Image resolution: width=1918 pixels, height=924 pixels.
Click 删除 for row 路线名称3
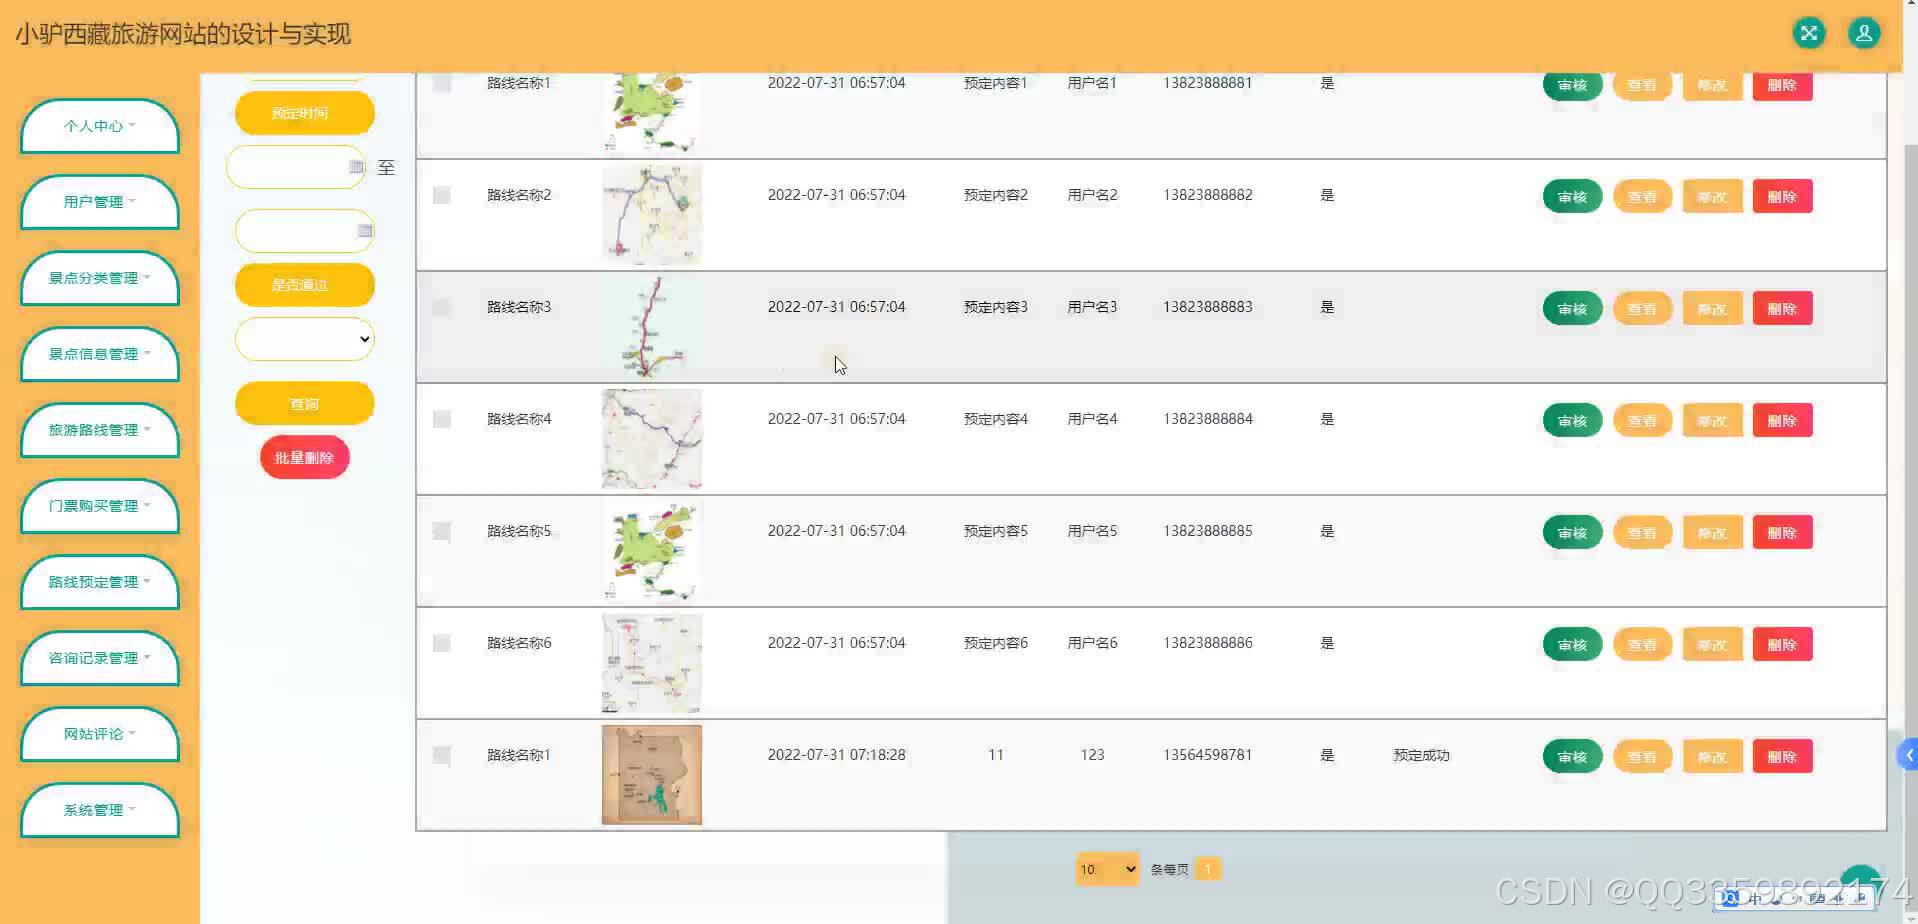(1782, 309)
